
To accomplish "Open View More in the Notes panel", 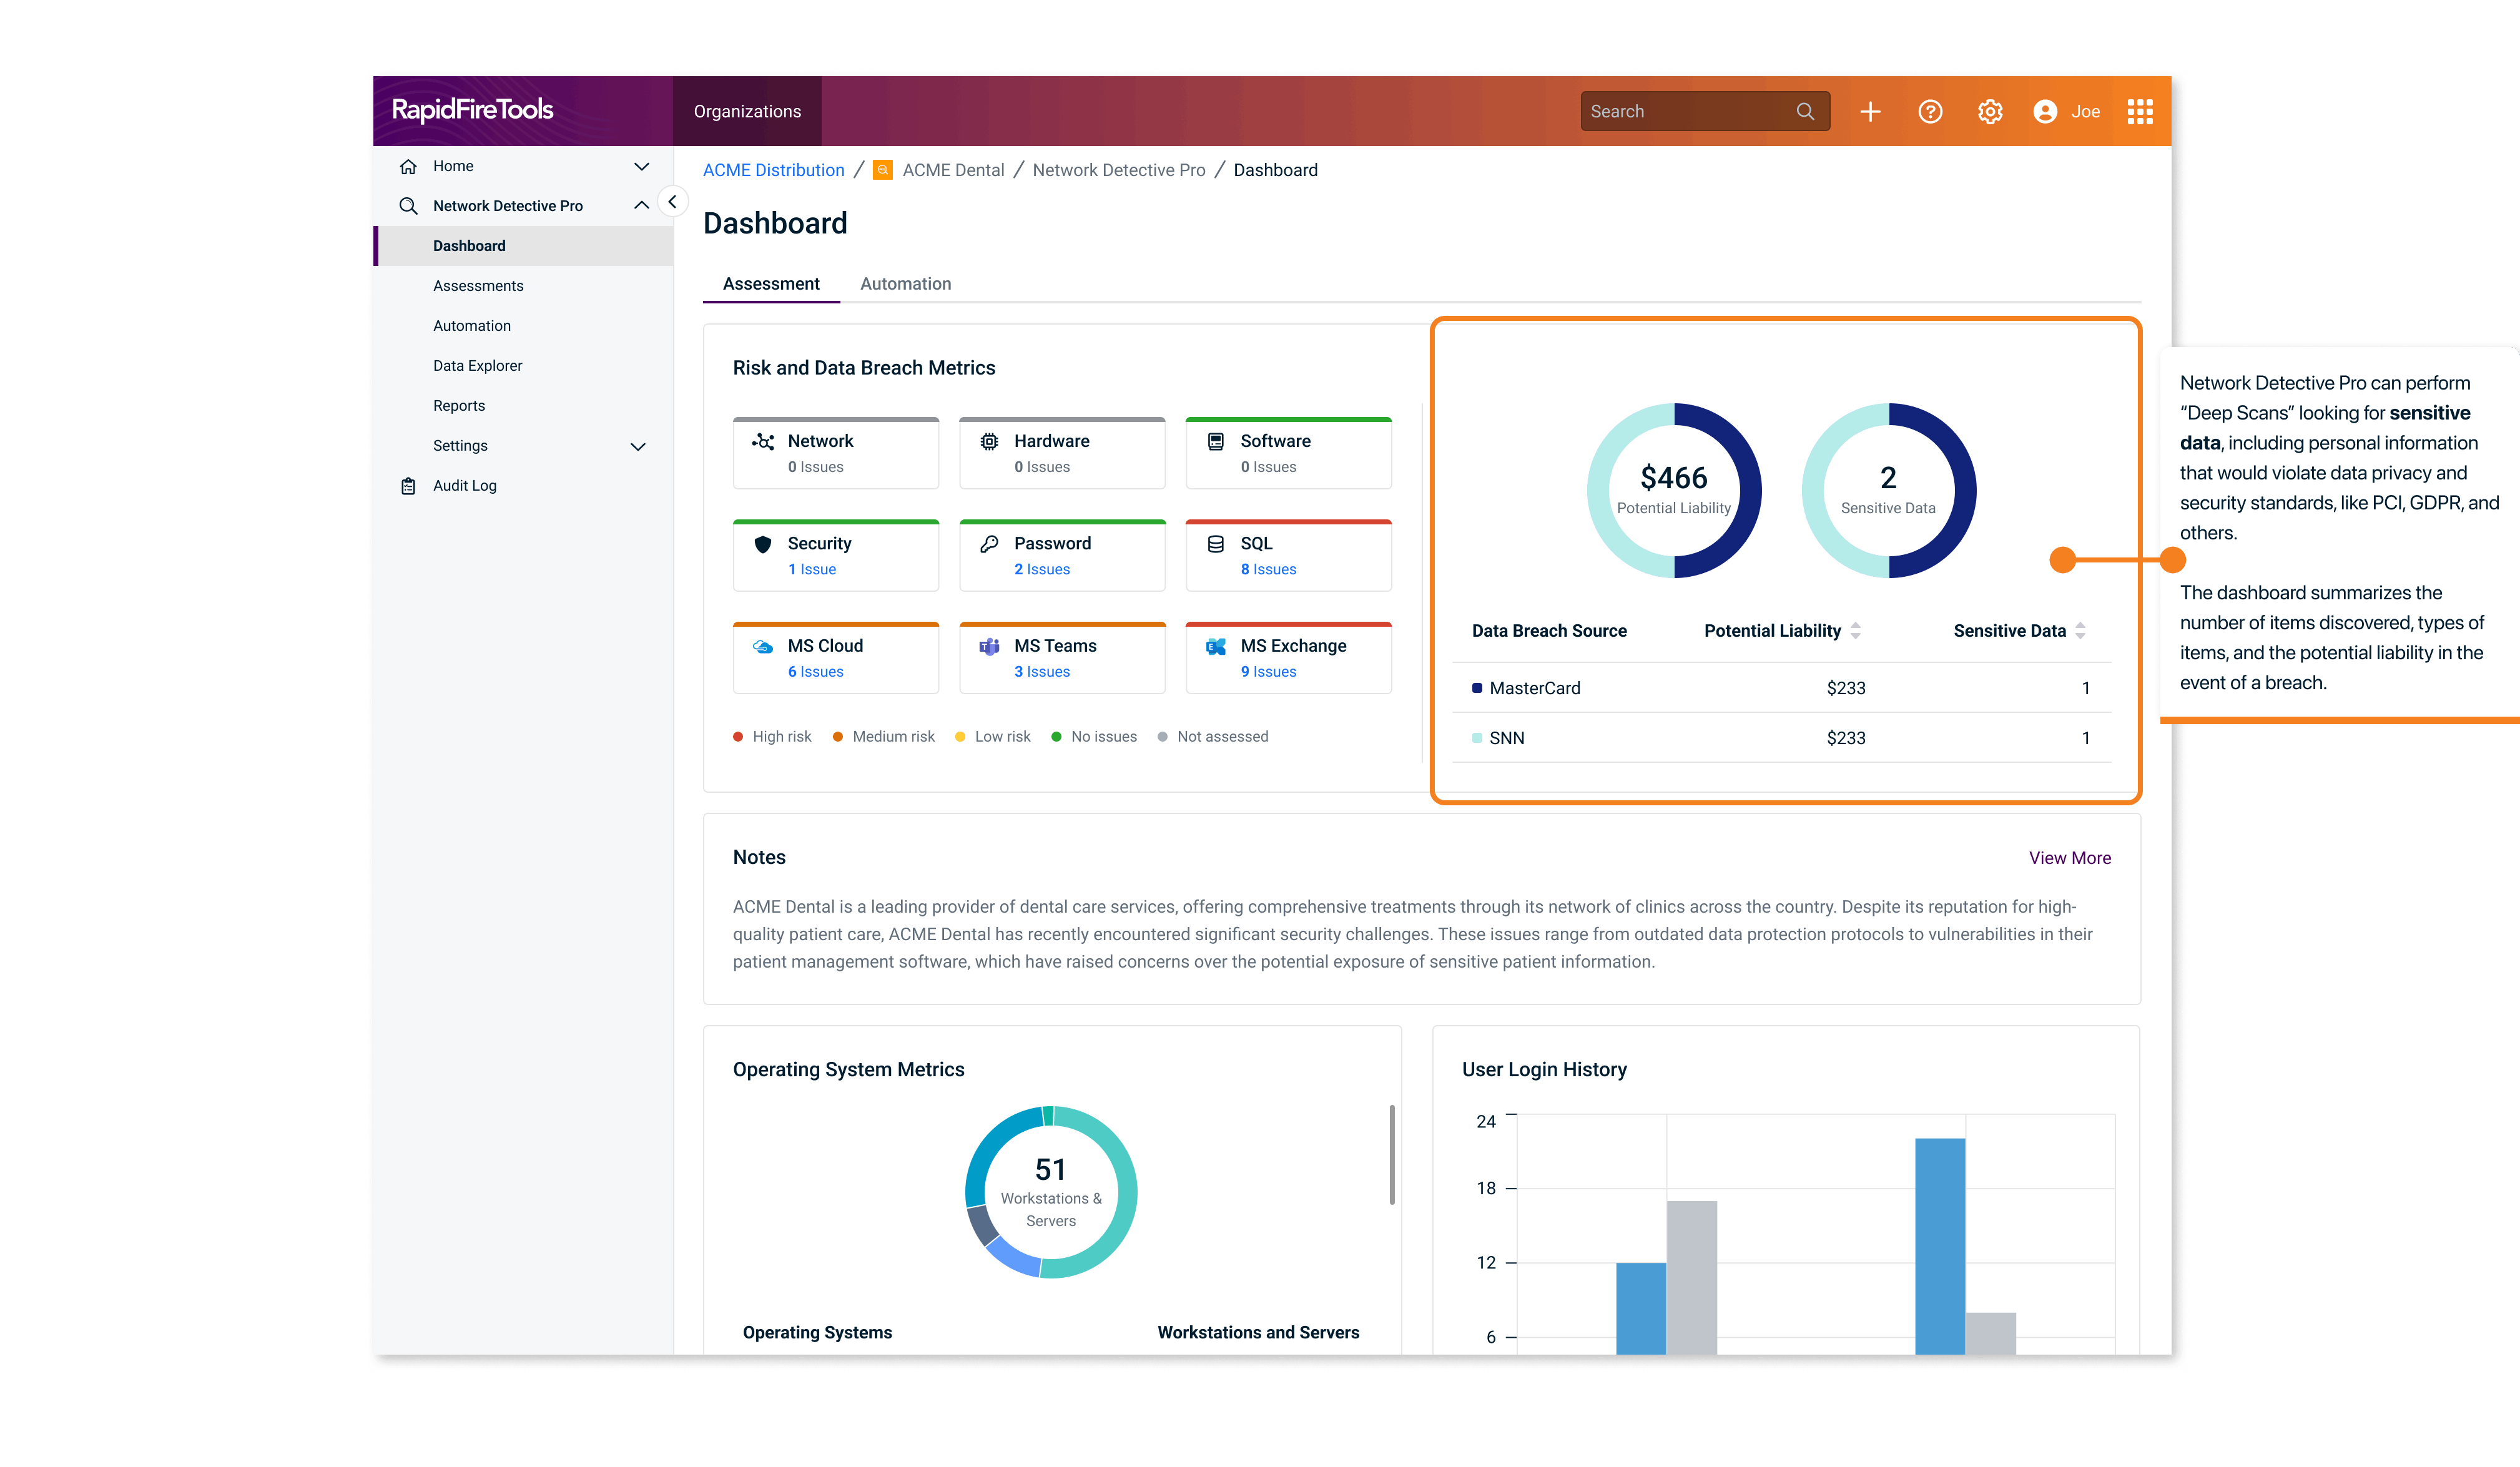I will coord(2070,857).
